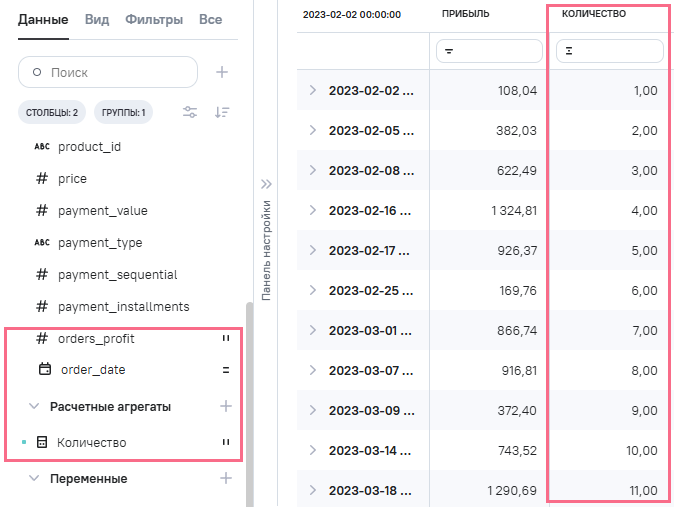Click the Поиск search field
674x507 pixels.
click(108, 72)
